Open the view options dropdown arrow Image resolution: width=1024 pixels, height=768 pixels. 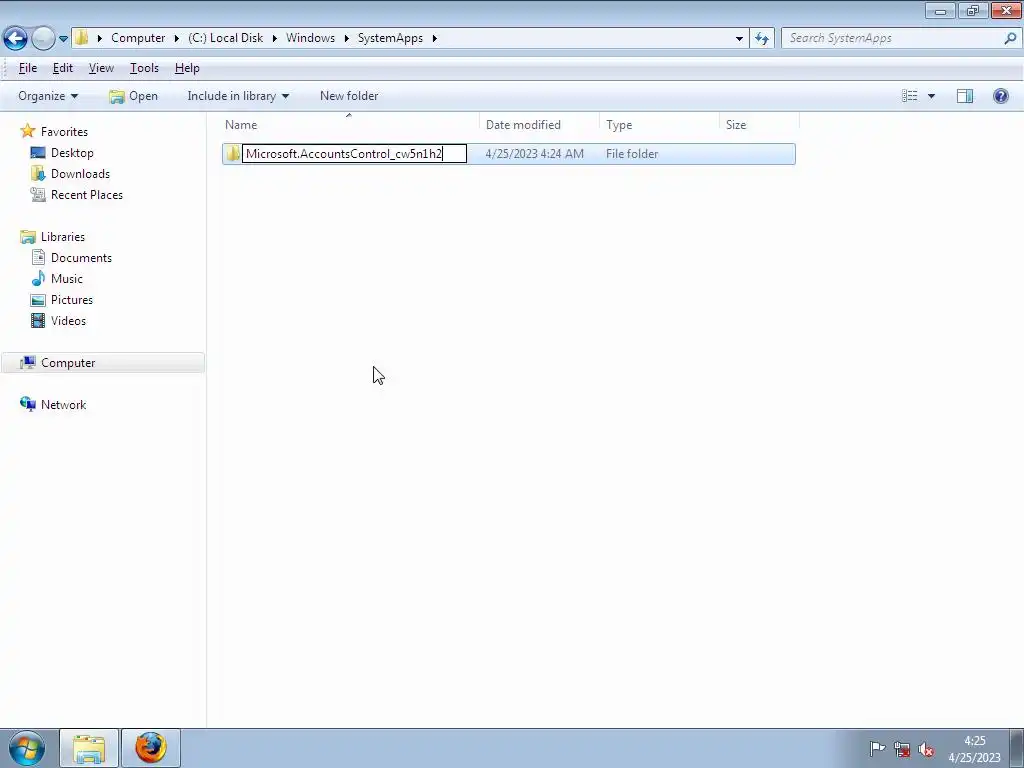coord(931,96)
